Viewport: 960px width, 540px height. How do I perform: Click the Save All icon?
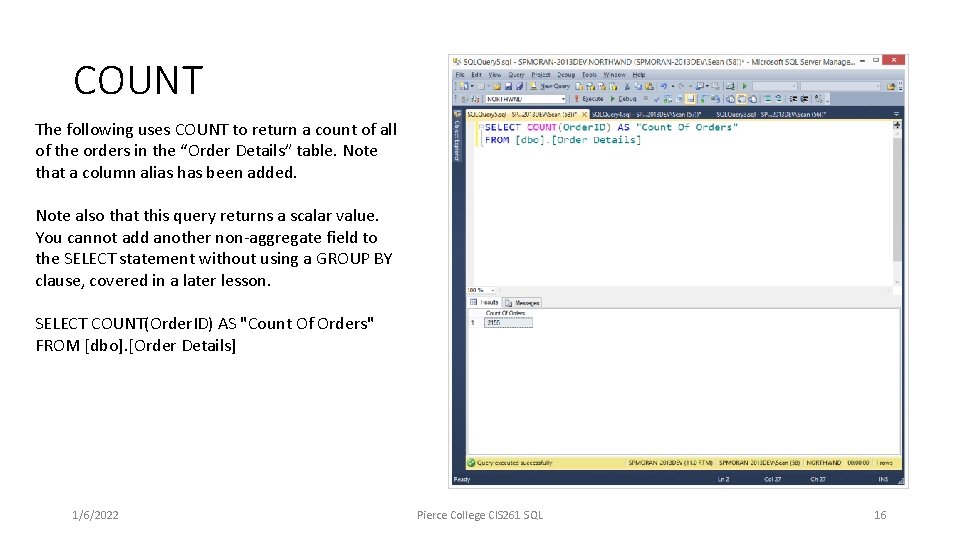(x=519, y=86)
